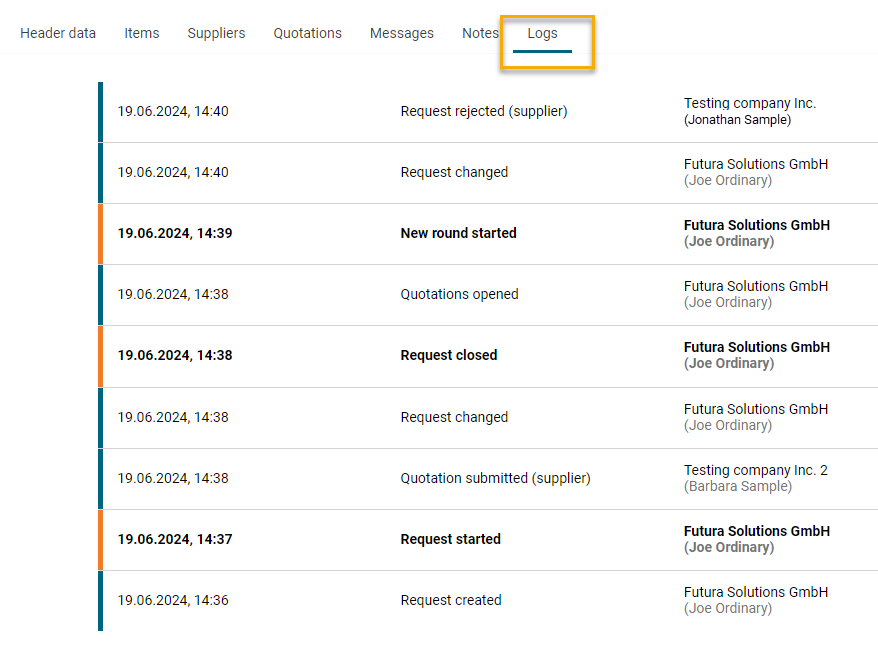Open the Header data tab
This screenshot has width=878, height=664.
click(58, 33)
